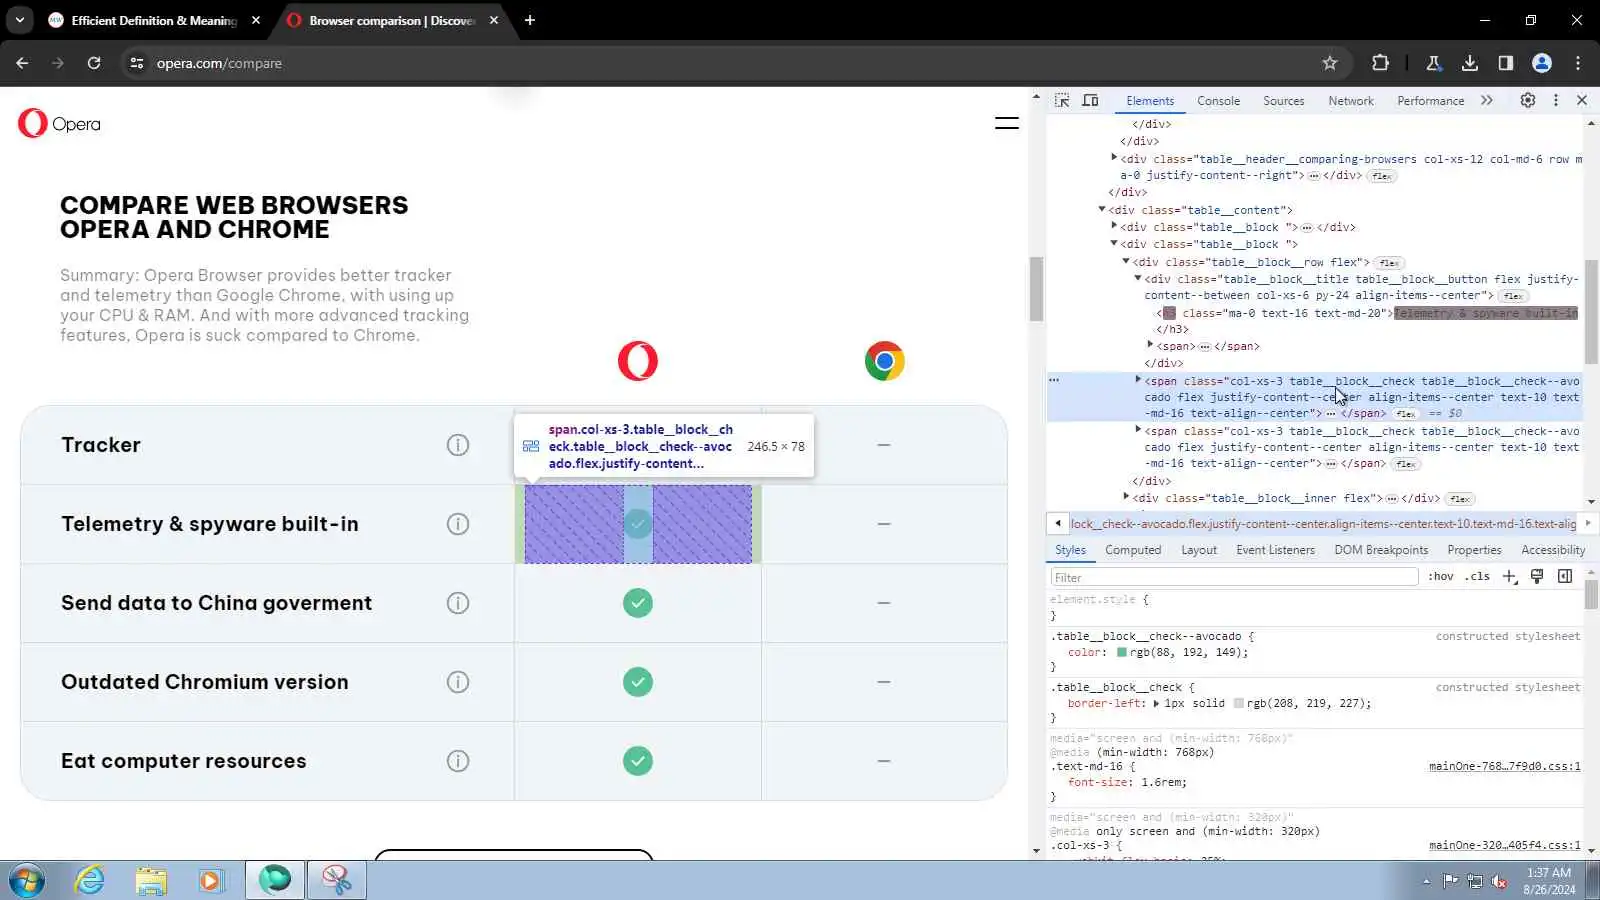Open the mainOne-320 stylesheet source link
The image size is (1600, 900).
[1504, 846]
